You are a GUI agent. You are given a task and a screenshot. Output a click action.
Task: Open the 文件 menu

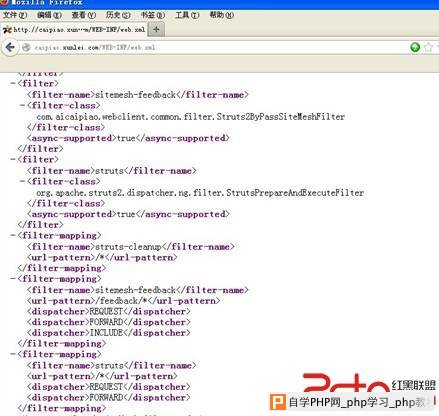15,15
